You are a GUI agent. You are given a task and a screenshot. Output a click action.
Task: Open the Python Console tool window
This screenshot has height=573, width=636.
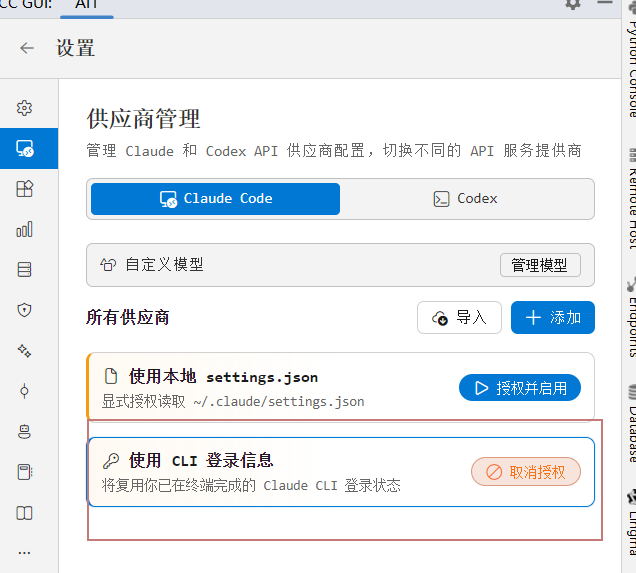point(631,61)
